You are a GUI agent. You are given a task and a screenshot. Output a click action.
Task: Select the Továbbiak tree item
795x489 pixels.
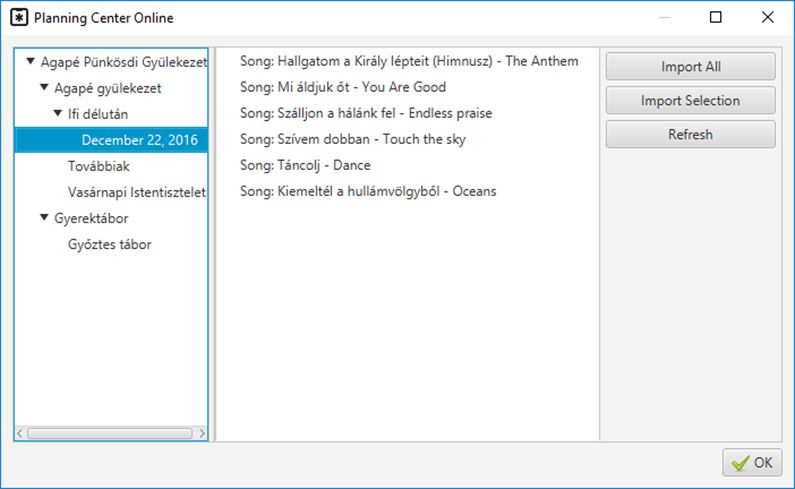point(99,166)
